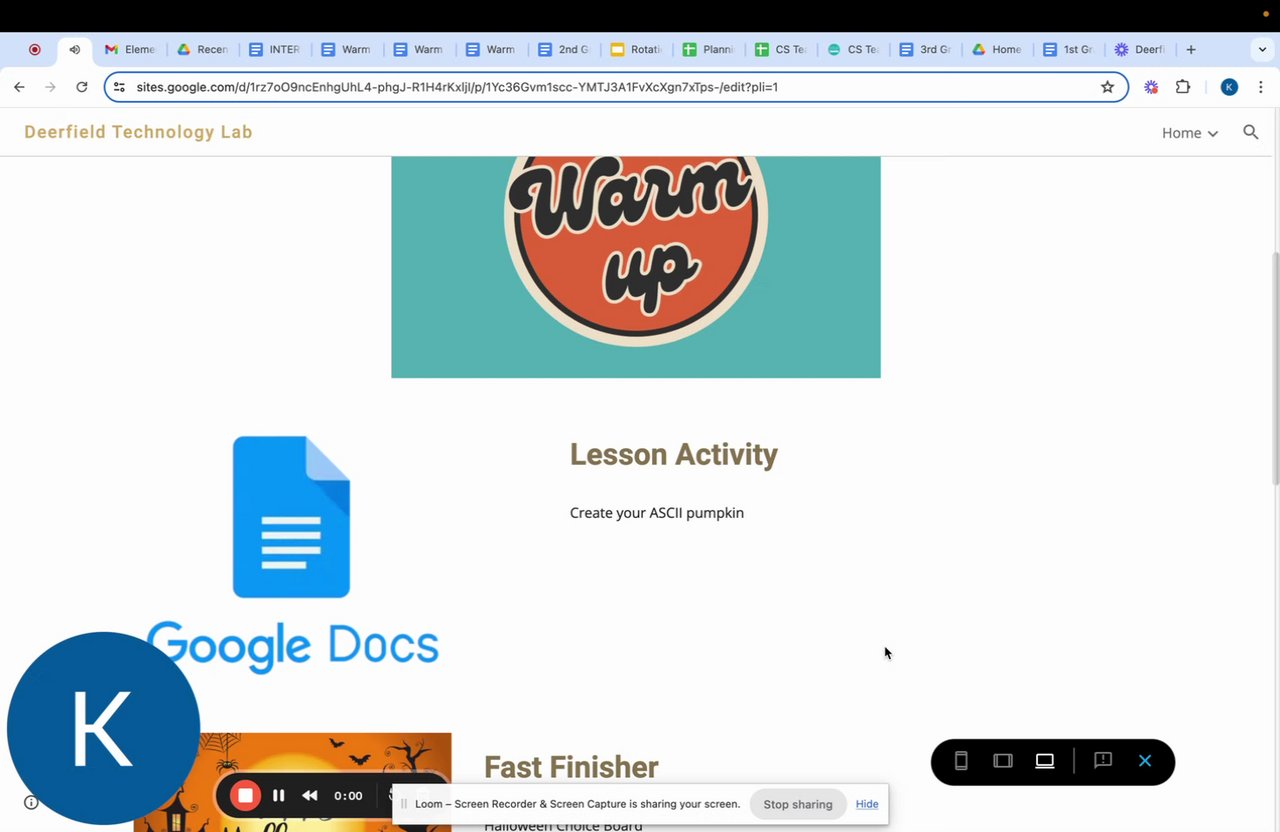Switch to the 2nd G Docs tab

563,49
